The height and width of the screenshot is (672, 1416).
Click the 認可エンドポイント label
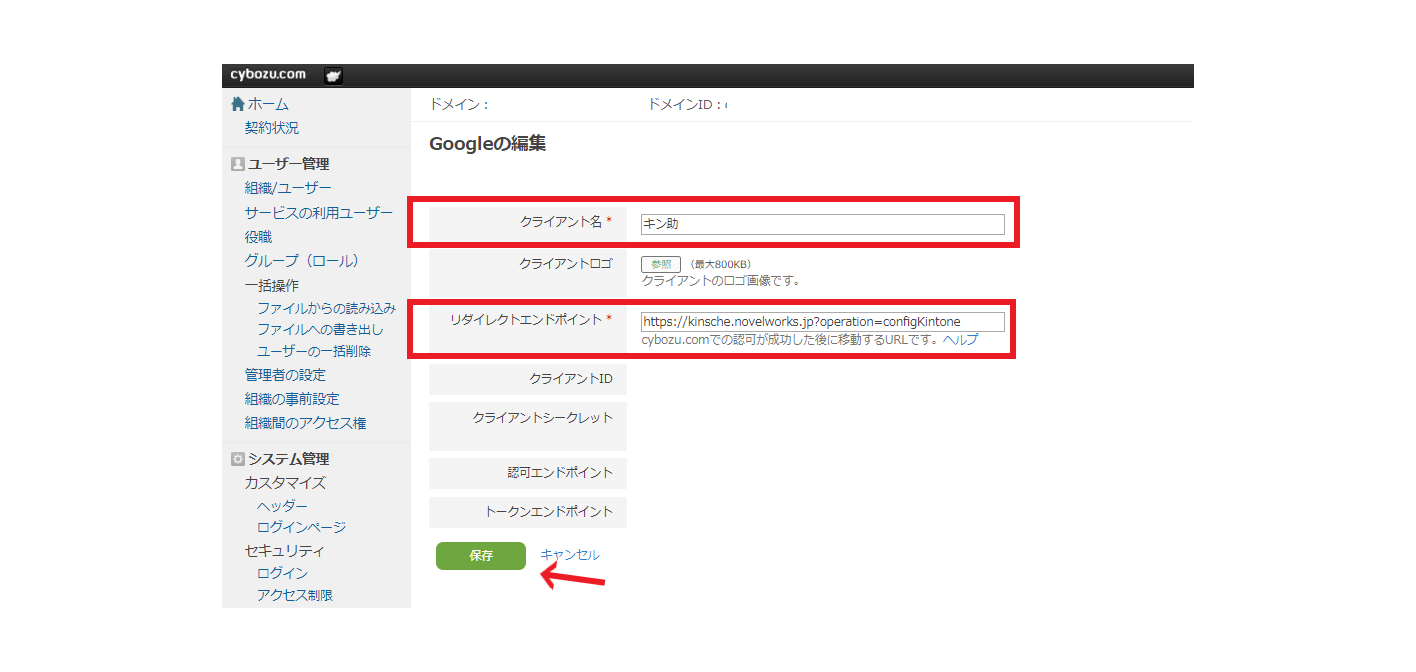click(560, 472)
